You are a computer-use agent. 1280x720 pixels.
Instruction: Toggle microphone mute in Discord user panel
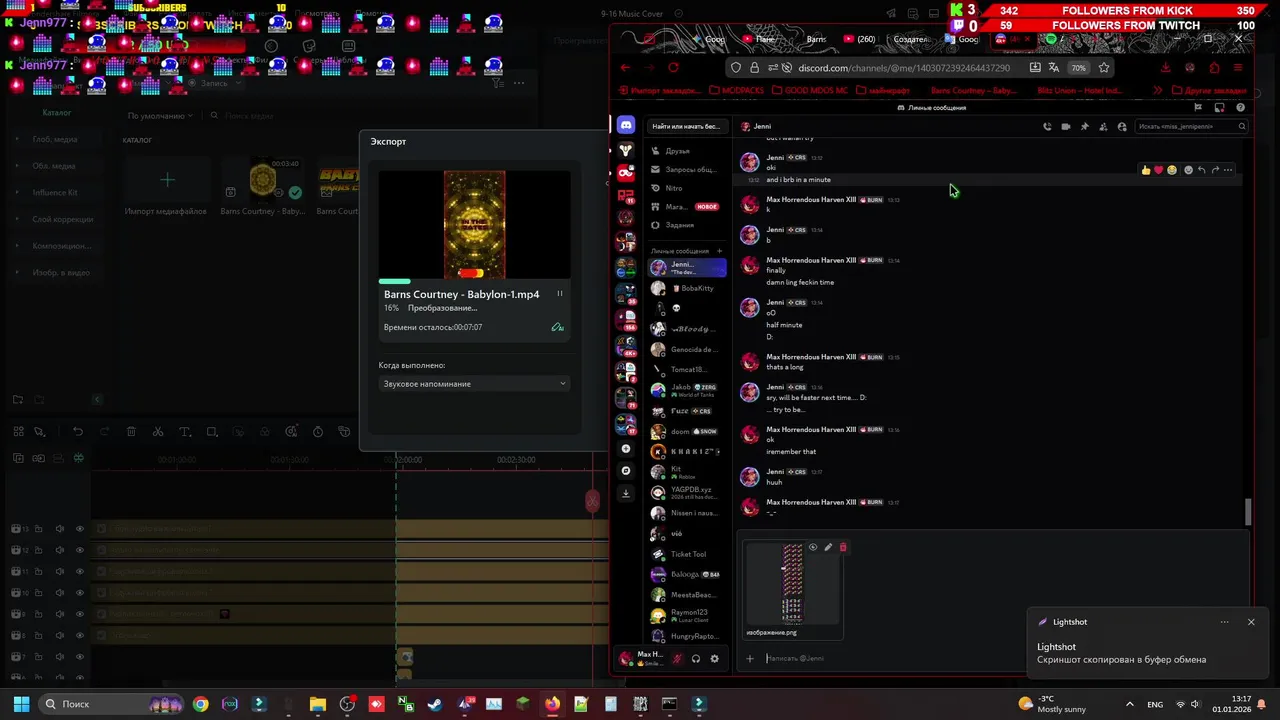pyautogui.click(x=677, y=658)
